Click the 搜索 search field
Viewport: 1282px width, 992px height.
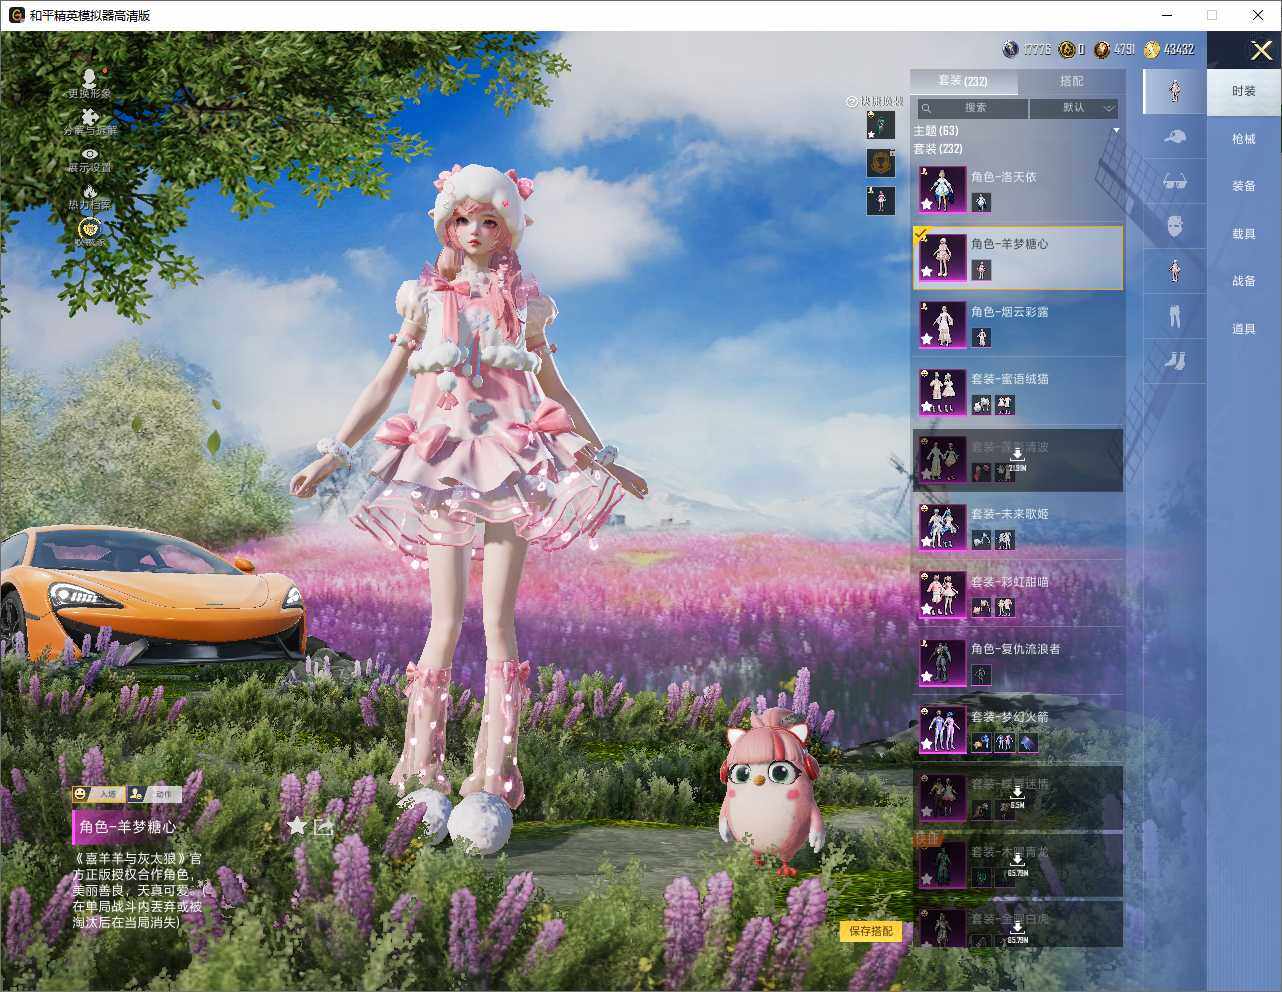(973, 108)
